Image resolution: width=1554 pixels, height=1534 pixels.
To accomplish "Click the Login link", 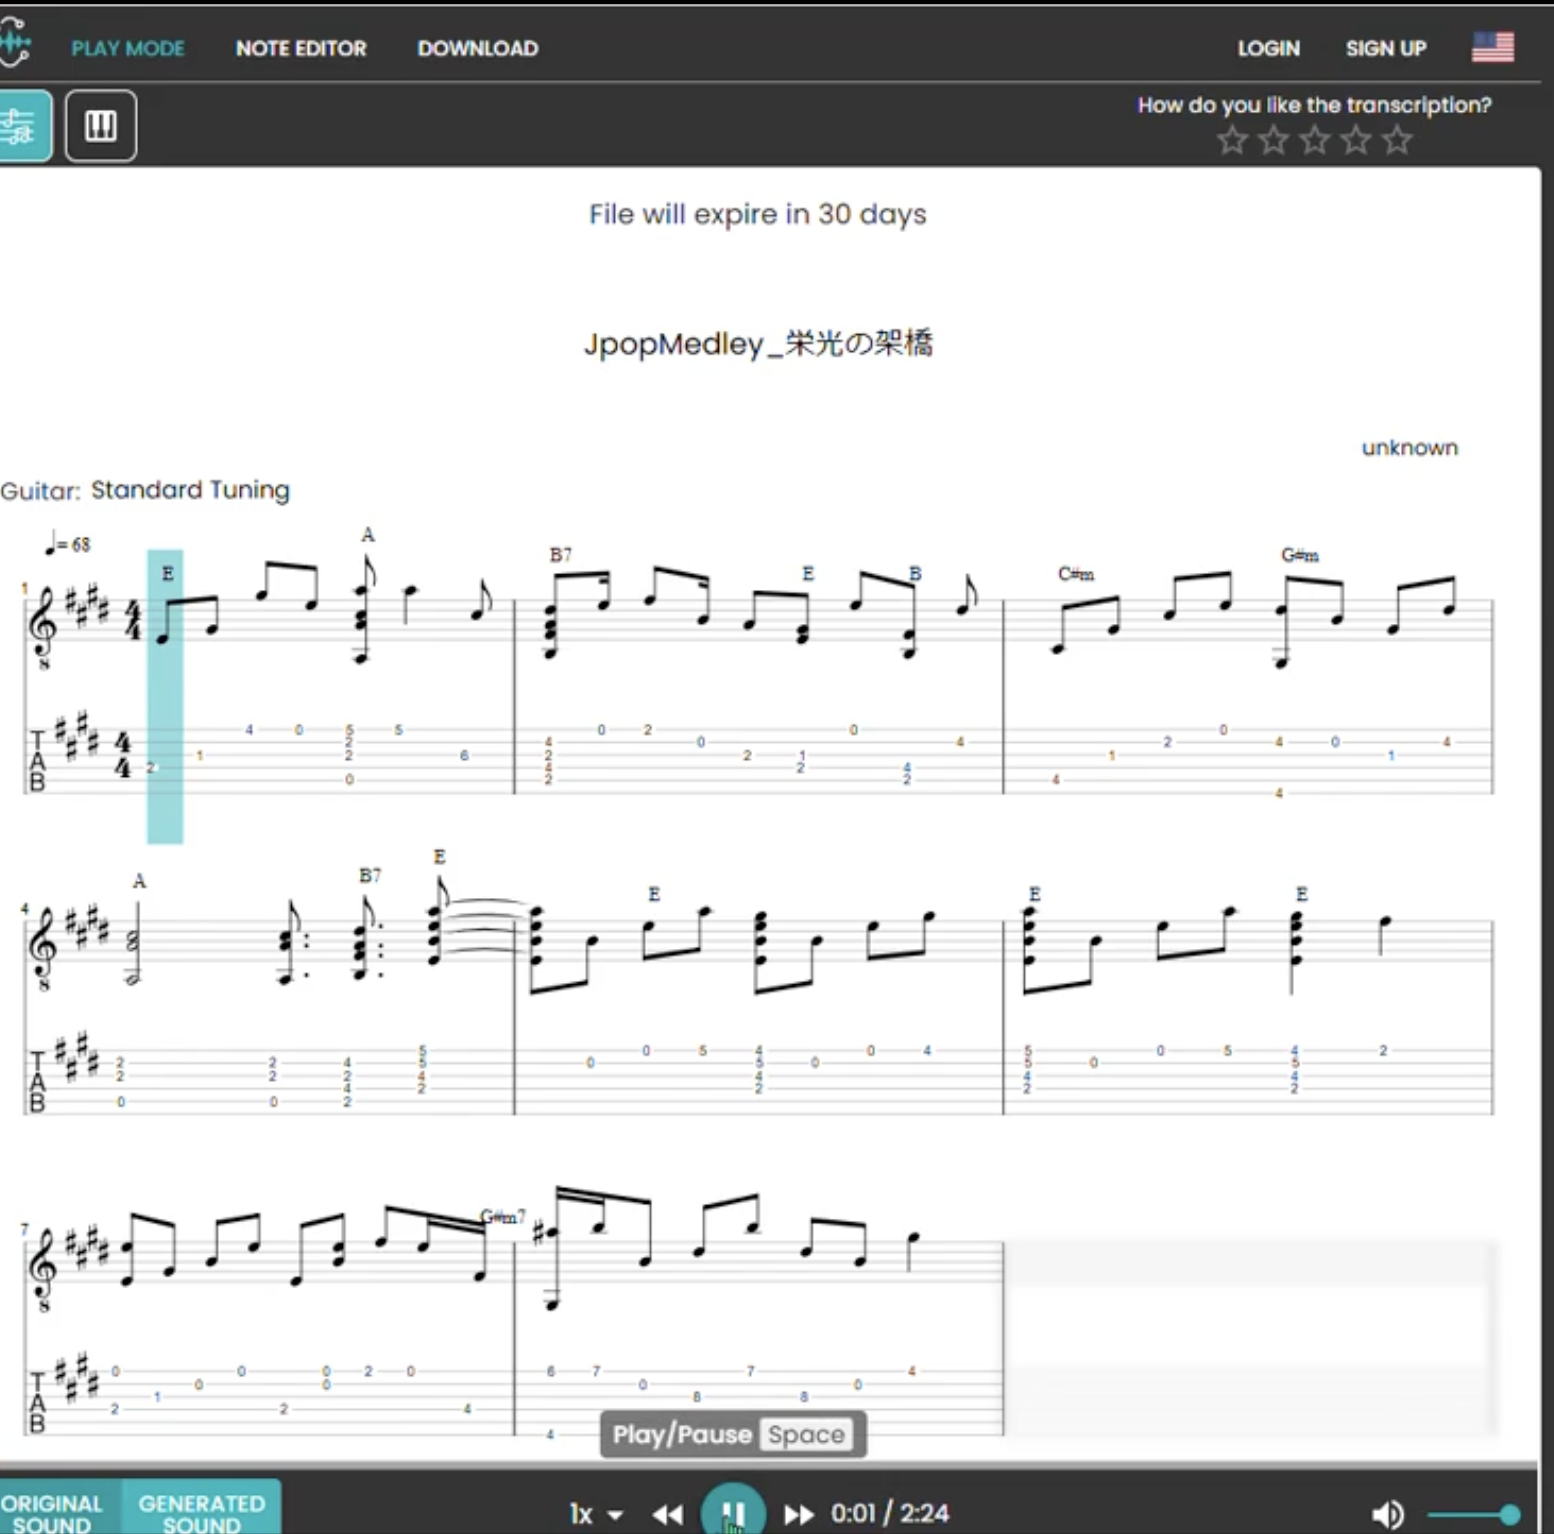I will pos(1268,48).
